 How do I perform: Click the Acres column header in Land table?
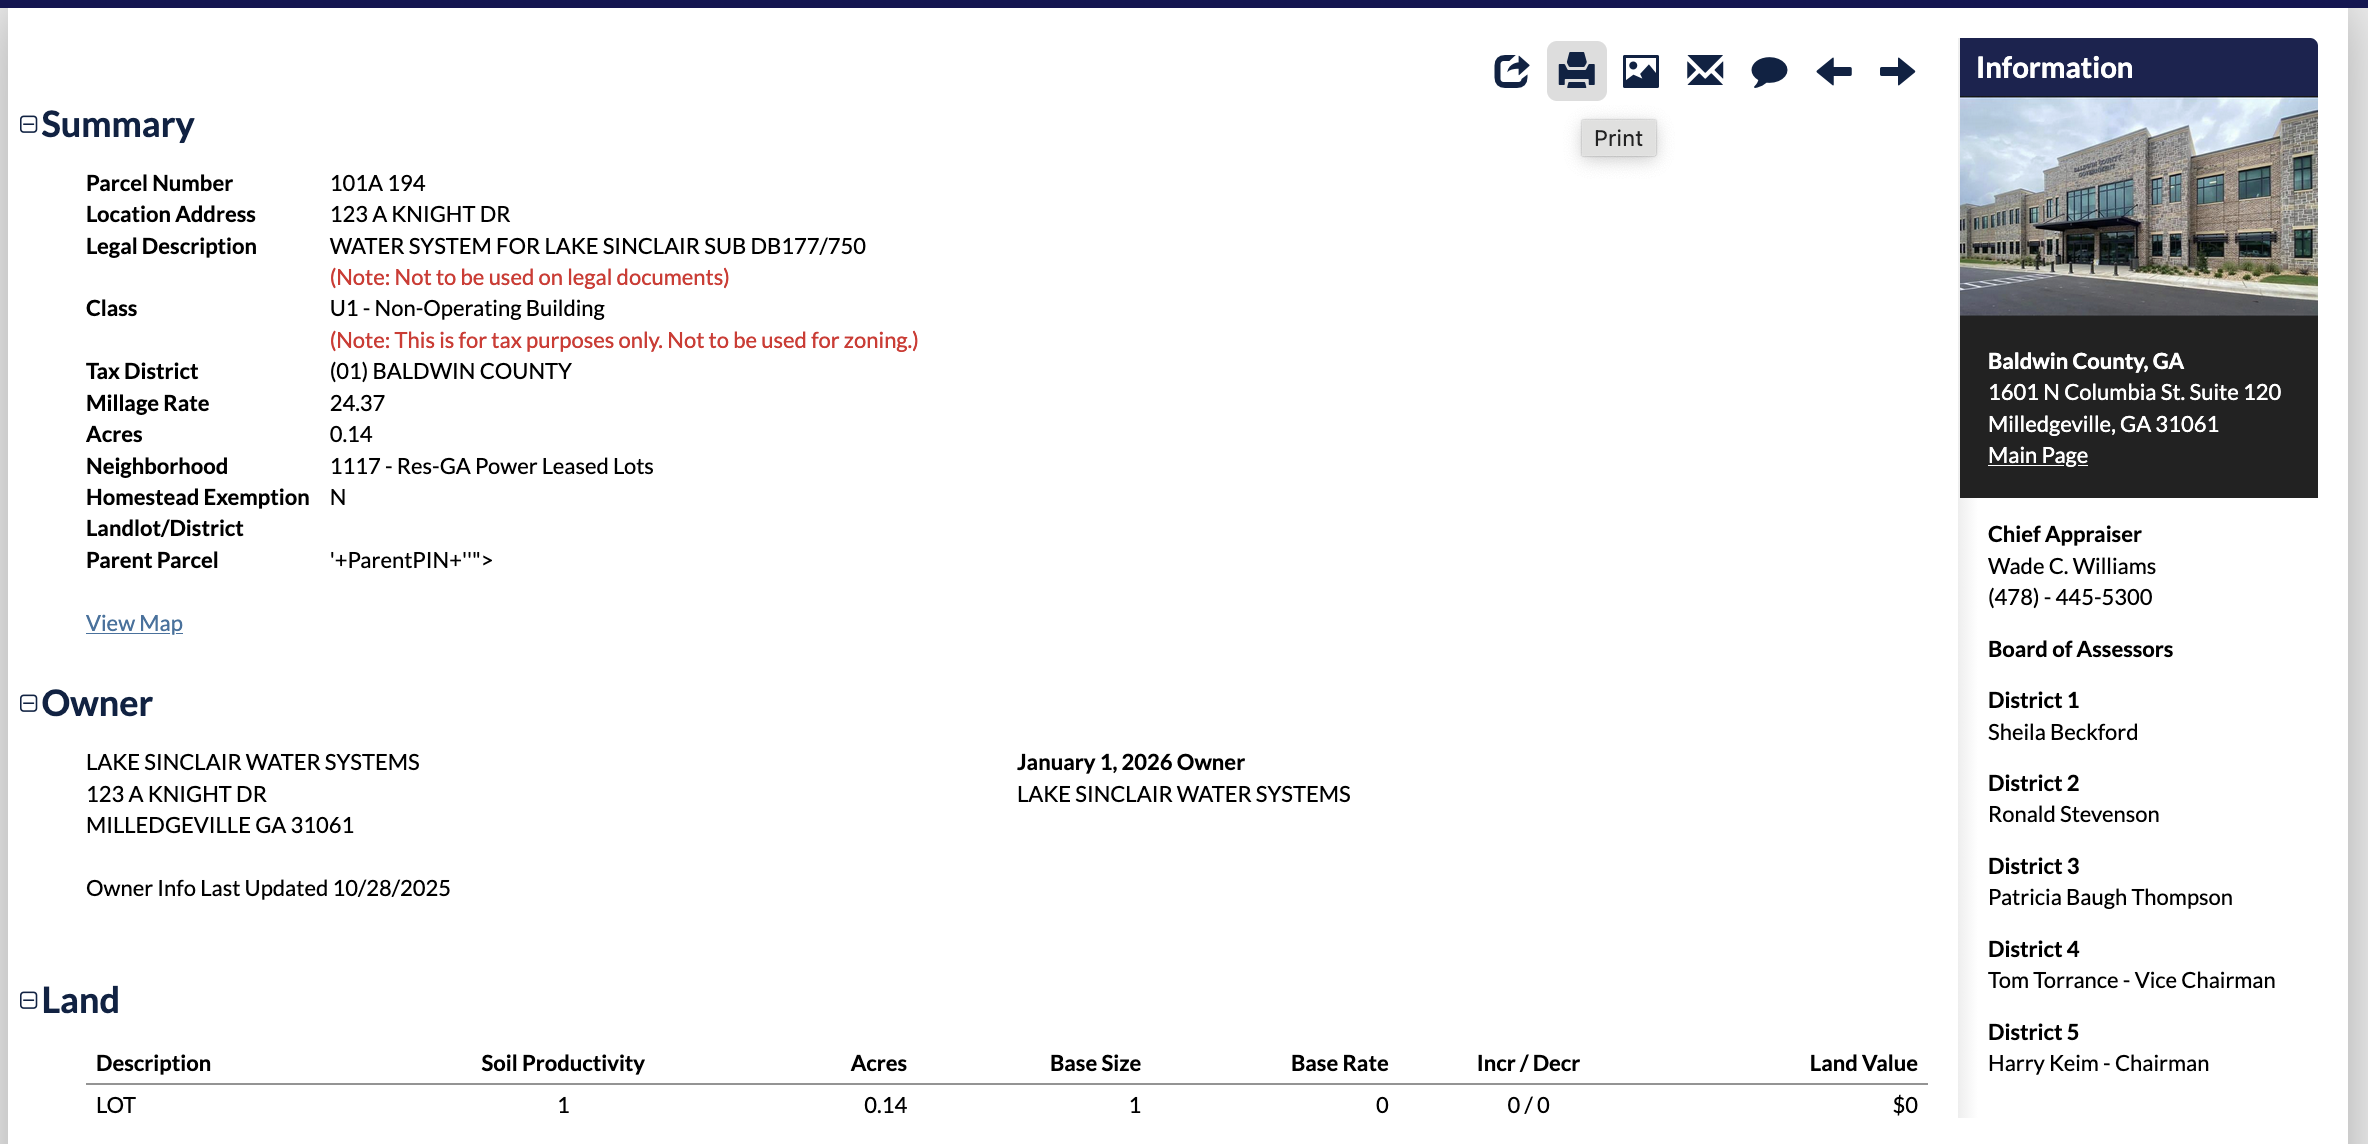click(878, 1063)
